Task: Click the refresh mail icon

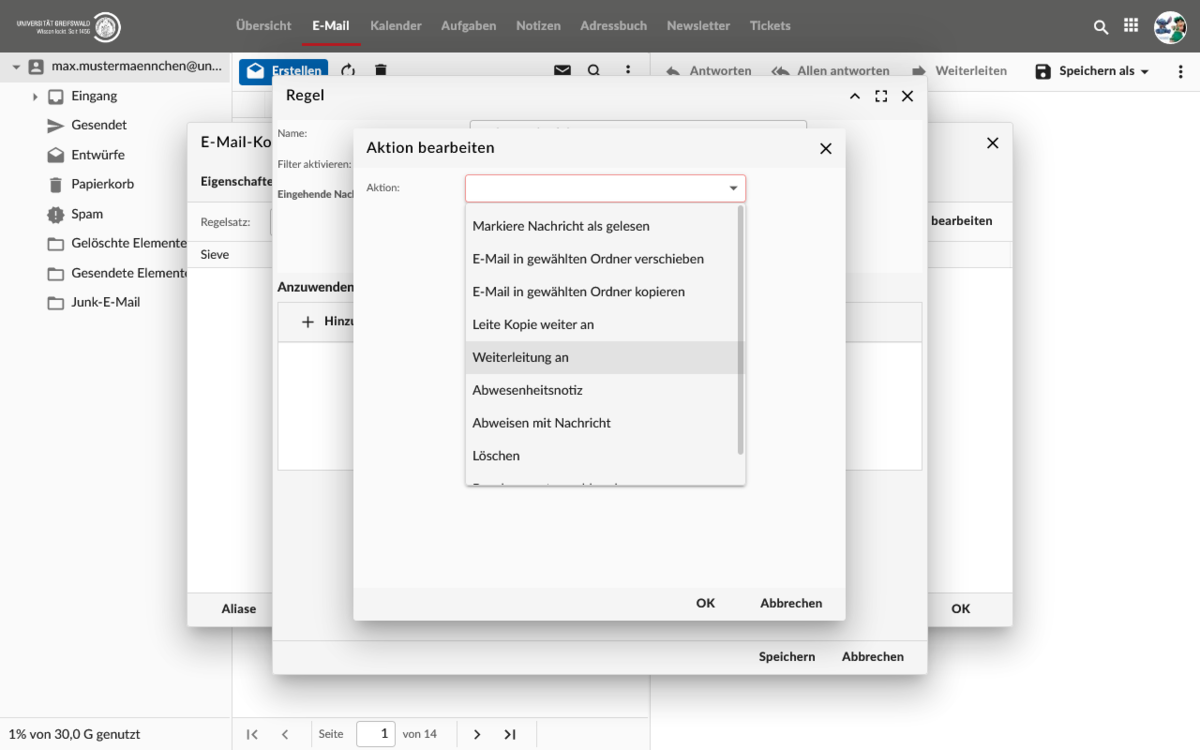Action: click(348, 71)
